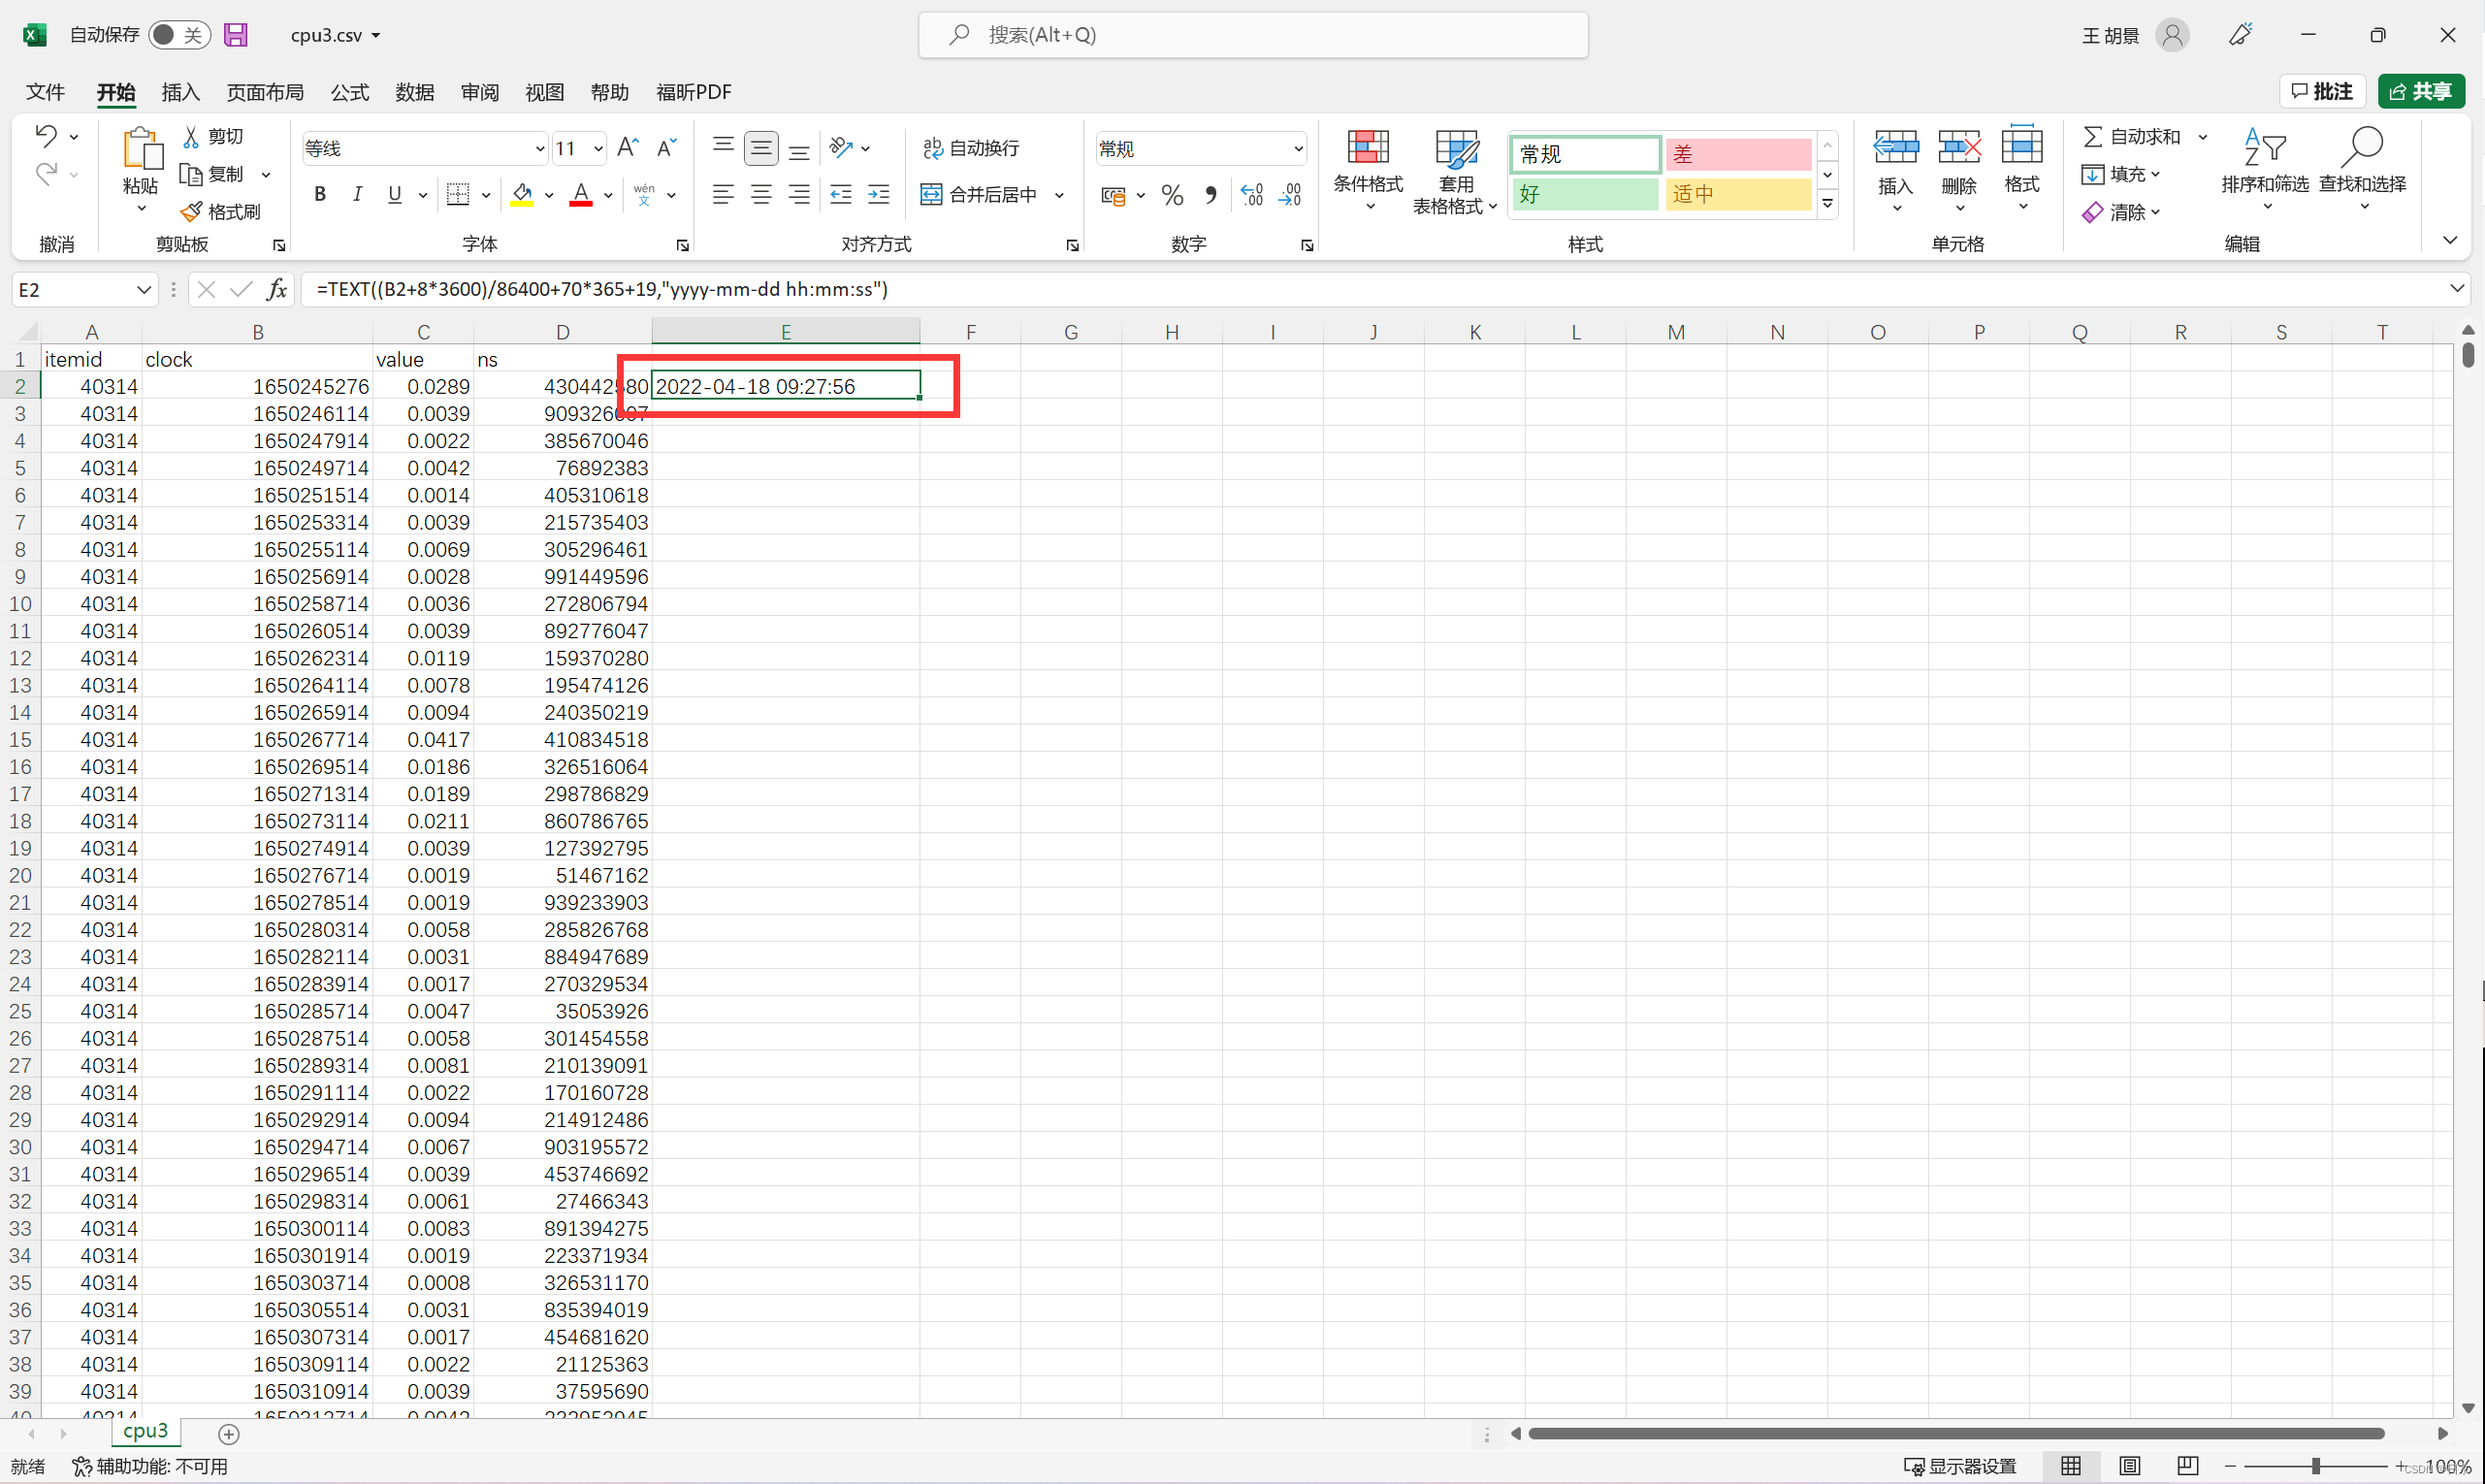This screenshot has width=2485, height=1484.
Task: Open the 插入 ribbon tab
Action: (x=180, y=91)
